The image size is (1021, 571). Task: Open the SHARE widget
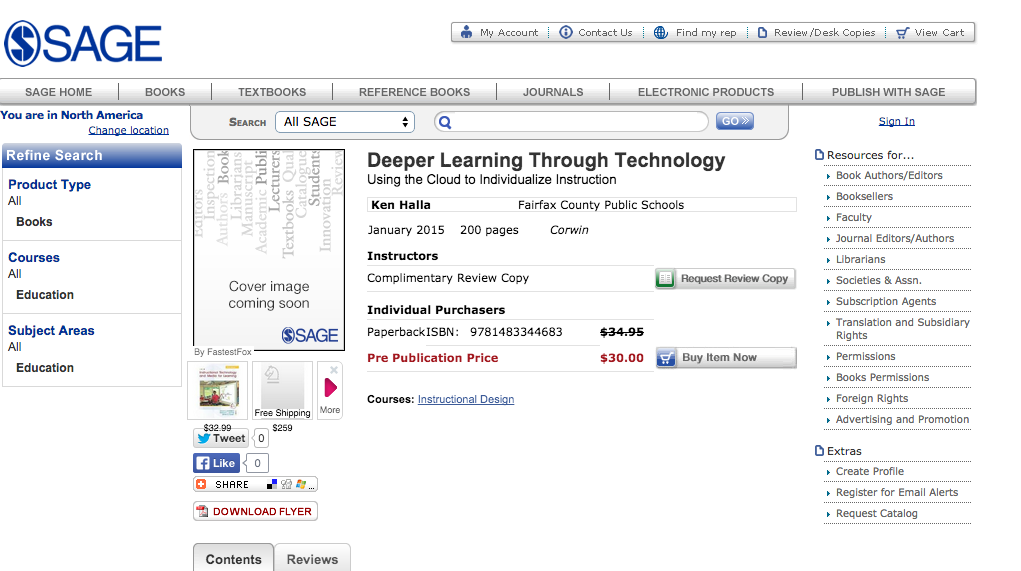pos(255,484)
